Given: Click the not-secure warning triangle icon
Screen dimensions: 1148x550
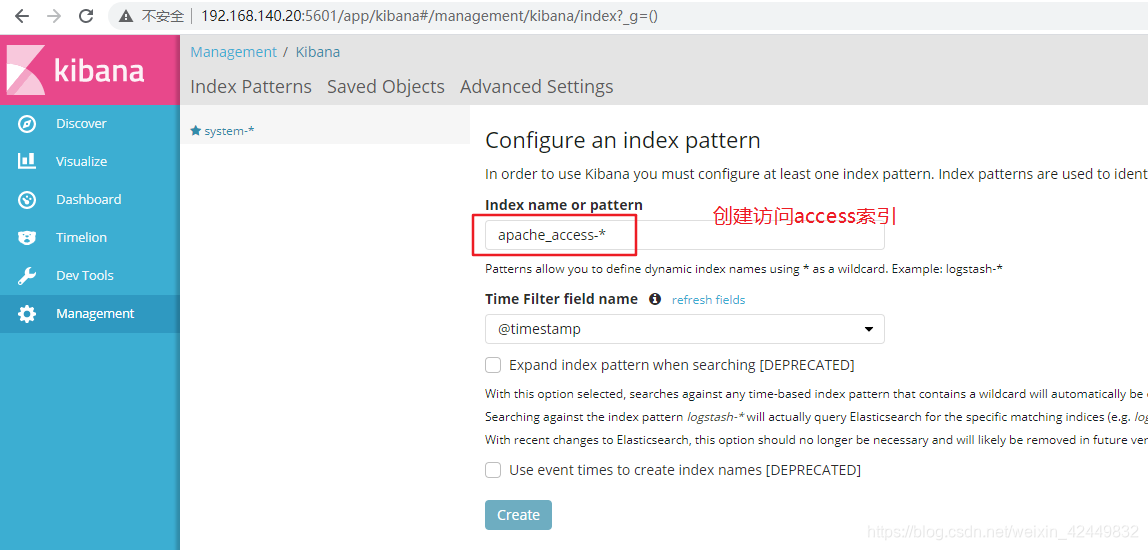Looking at the screenshot, I should tap(127, 15).
